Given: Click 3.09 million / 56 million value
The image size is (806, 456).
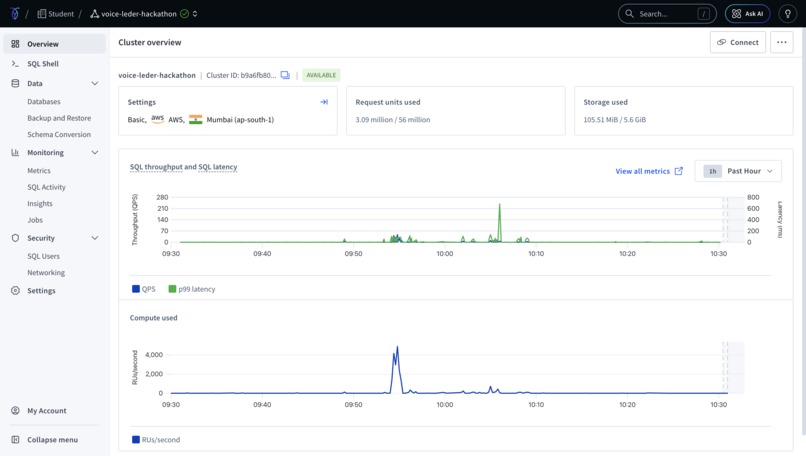Looking at the screenshot, I should (x=393, y=120).
